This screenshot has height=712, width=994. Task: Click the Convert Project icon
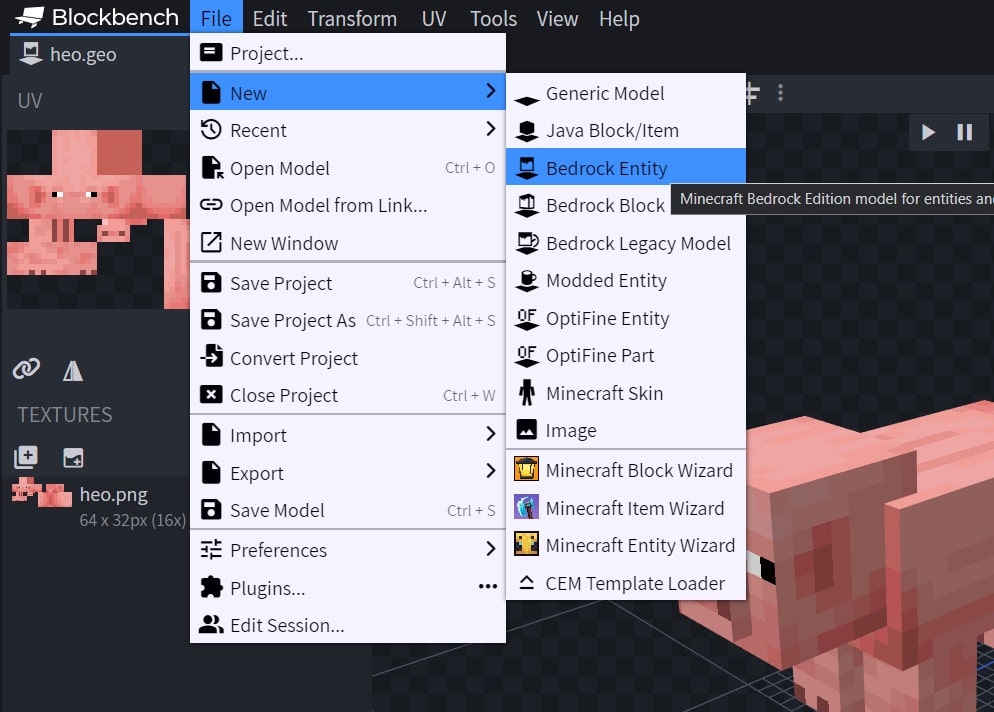point(211,357)
